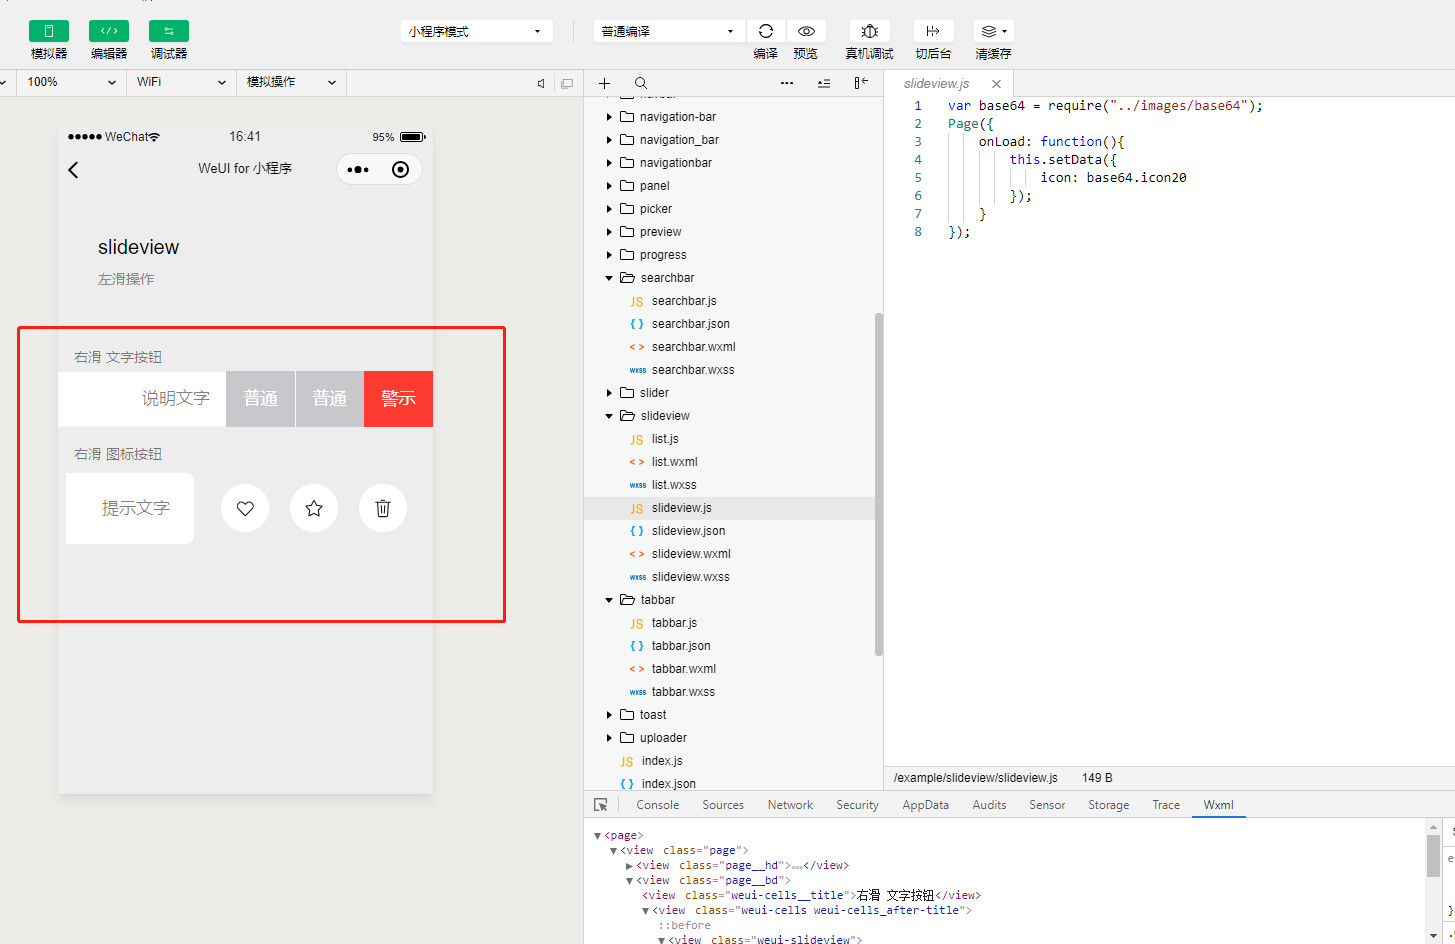Toggle the editor panel button

pyautogui.click(x=109, y=31)
